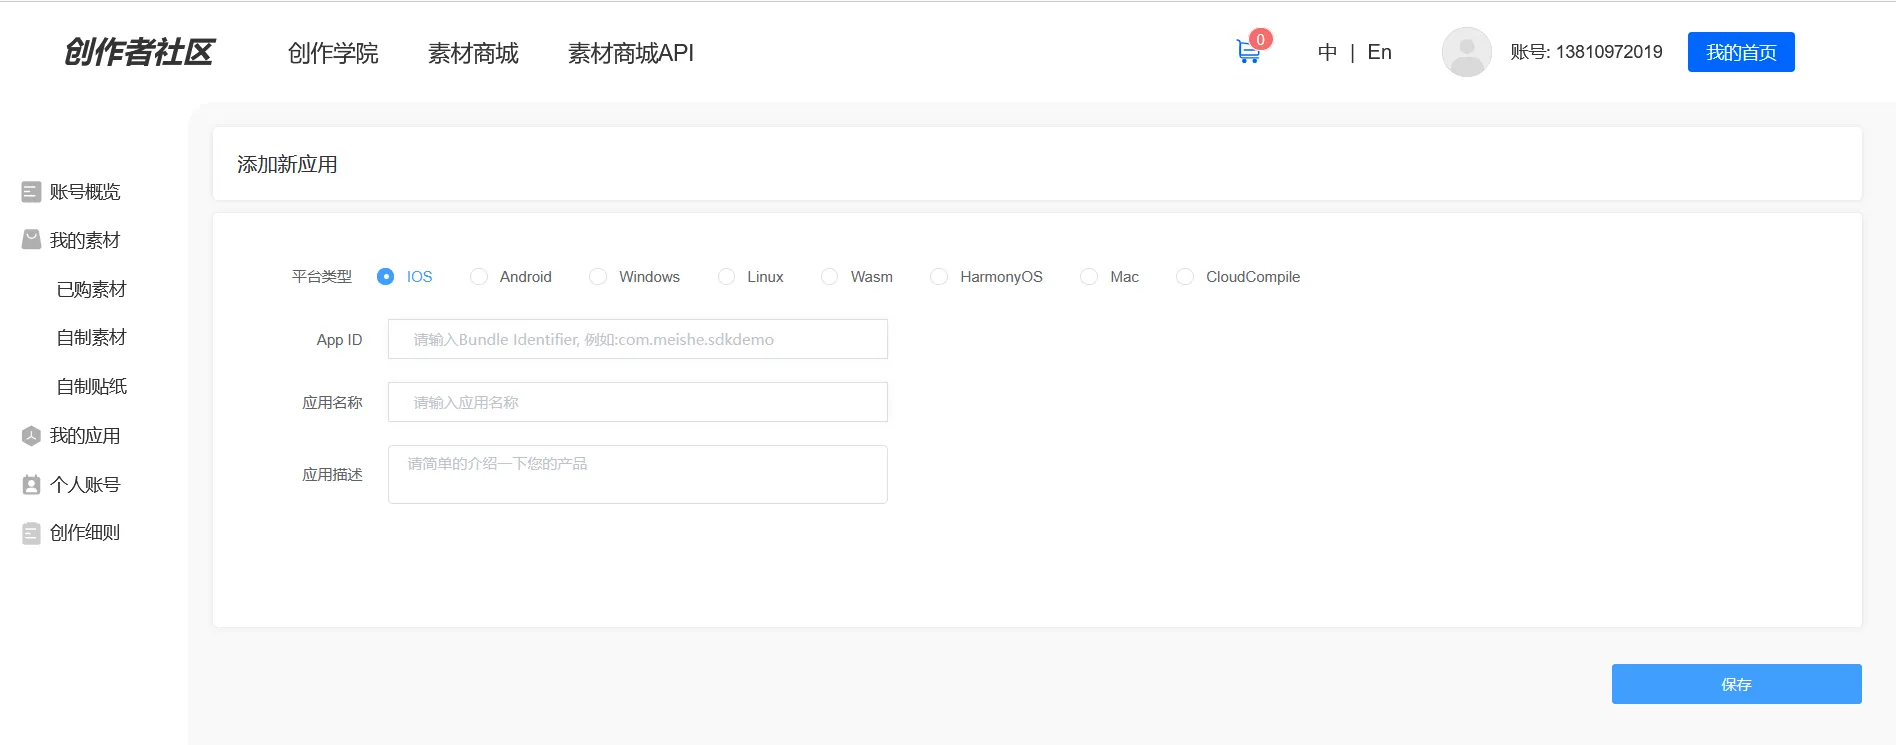1896x745 pixels.
Task: Open 自制贴纸 in the sidebar
Action: pos(92,387)
